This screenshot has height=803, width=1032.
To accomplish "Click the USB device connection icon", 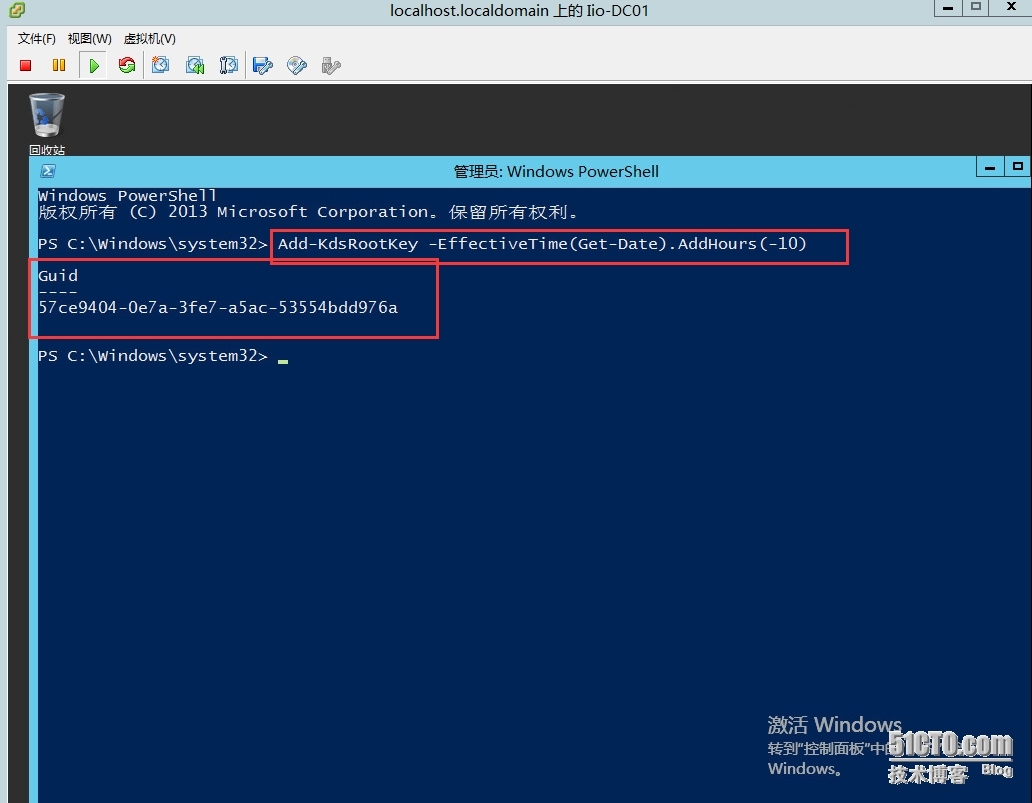I will [x=331, y=65].
